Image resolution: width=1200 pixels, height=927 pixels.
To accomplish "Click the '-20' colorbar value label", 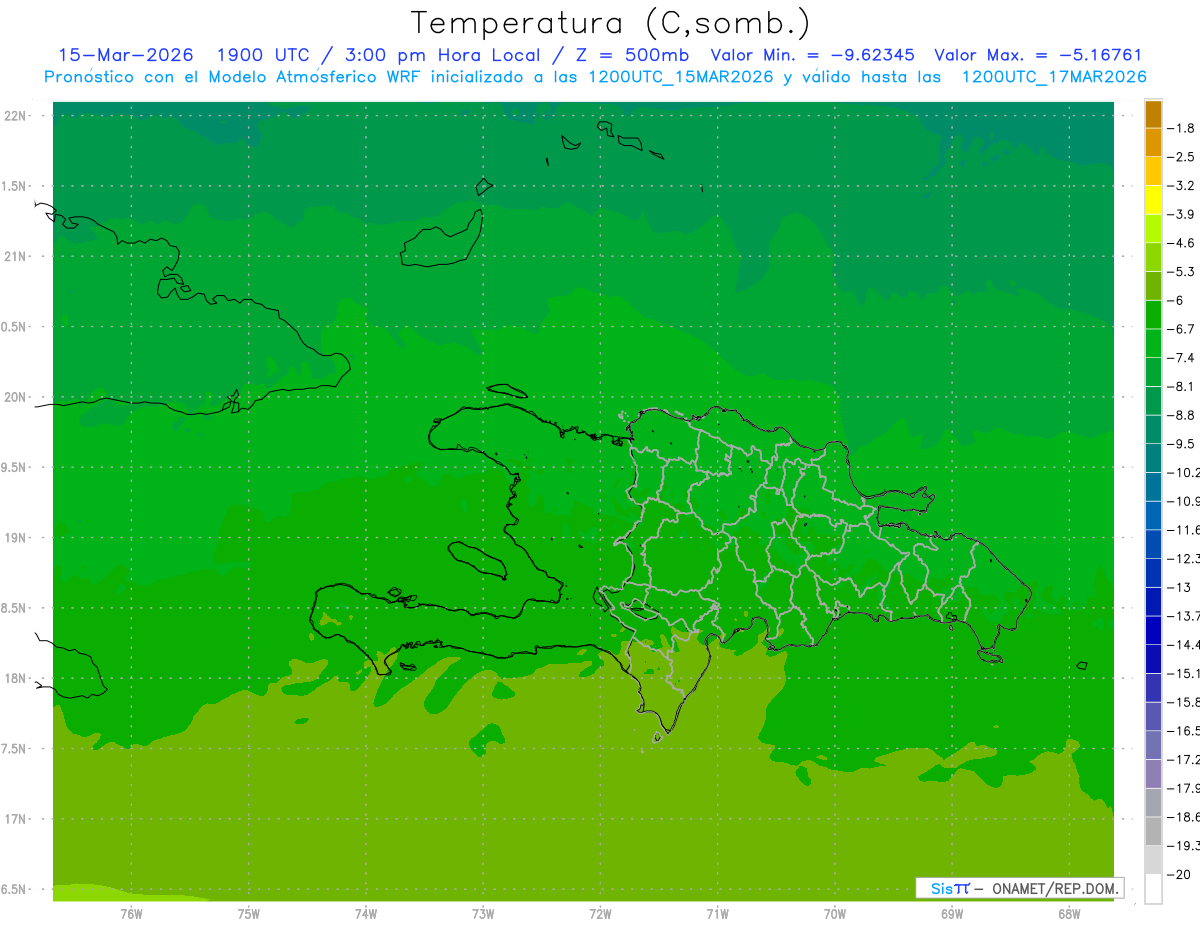I will click(1179, 874).
